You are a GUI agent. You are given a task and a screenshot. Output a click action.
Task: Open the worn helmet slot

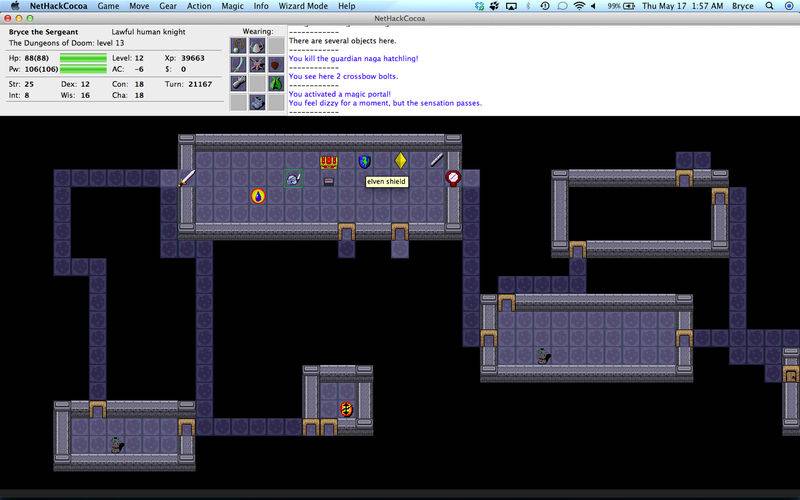257,46
